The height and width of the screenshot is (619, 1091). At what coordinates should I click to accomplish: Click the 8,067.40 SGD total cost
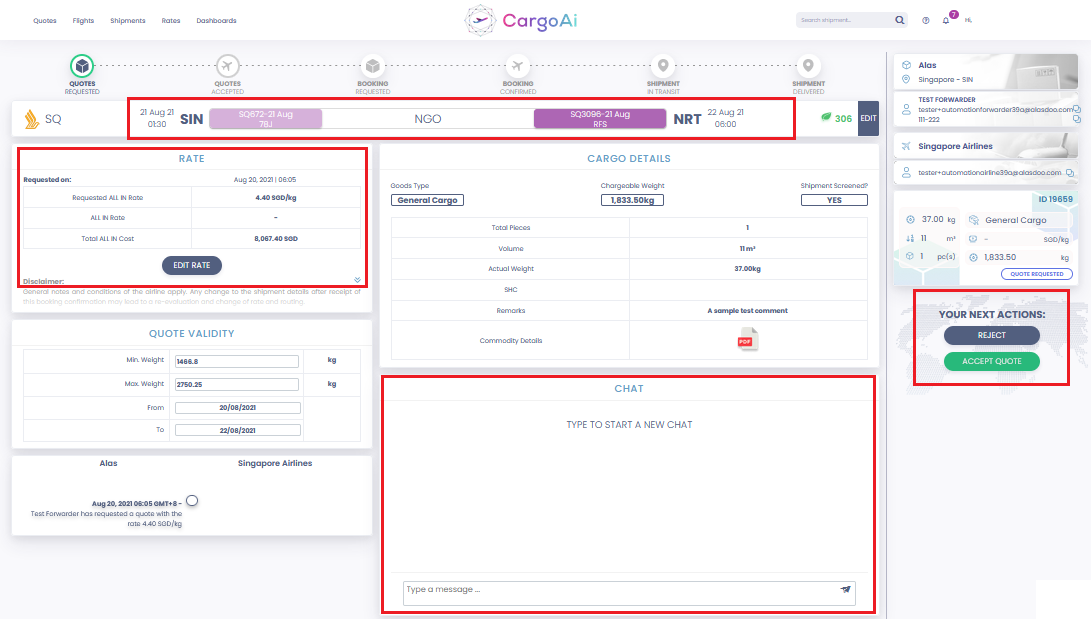[x=276, y=239]
